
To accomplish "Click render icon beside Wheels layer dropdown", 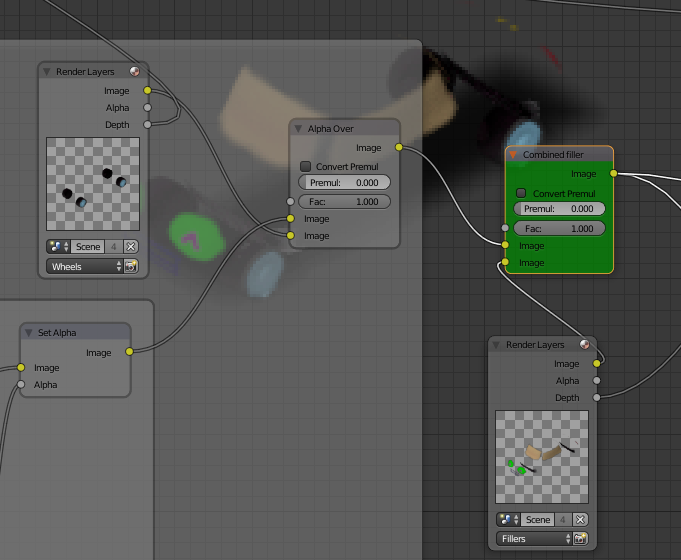I will point(131,267).
